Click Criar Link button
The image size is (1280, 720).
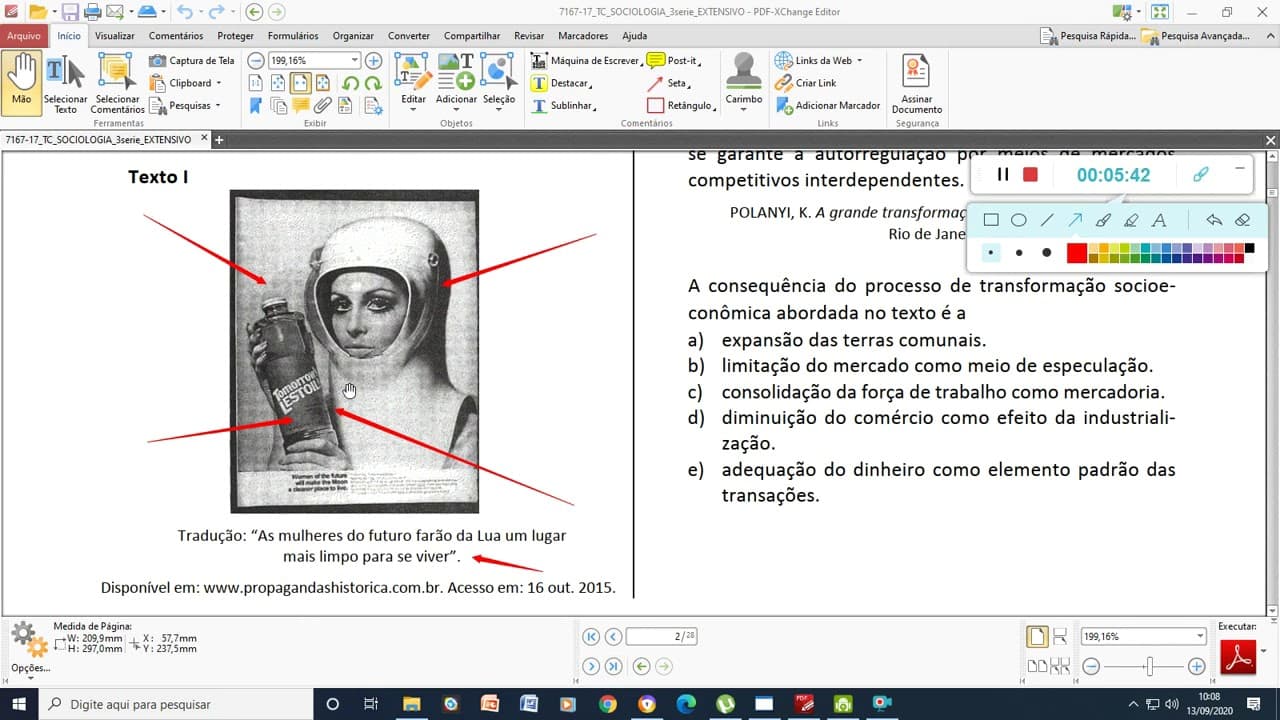tap(806, 83)
